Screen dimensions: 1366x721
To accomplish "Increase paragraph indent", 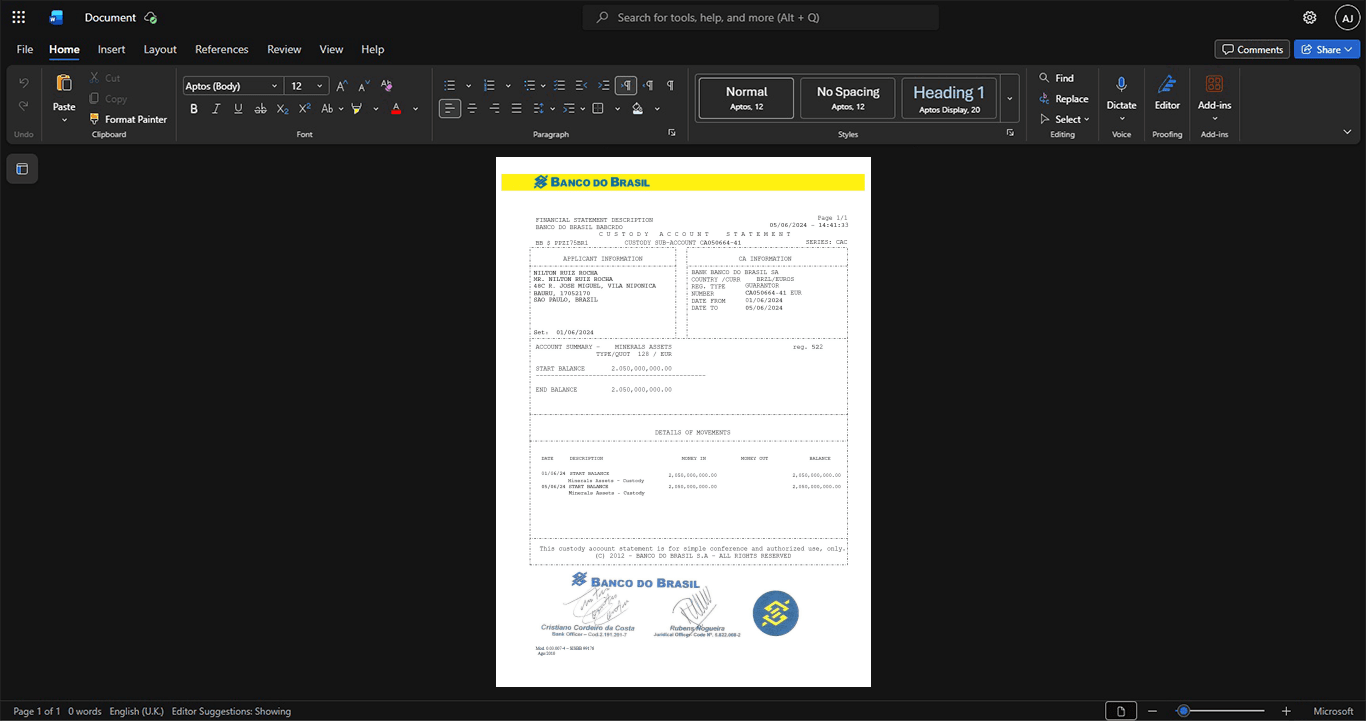I will click(x=604, y=85).
